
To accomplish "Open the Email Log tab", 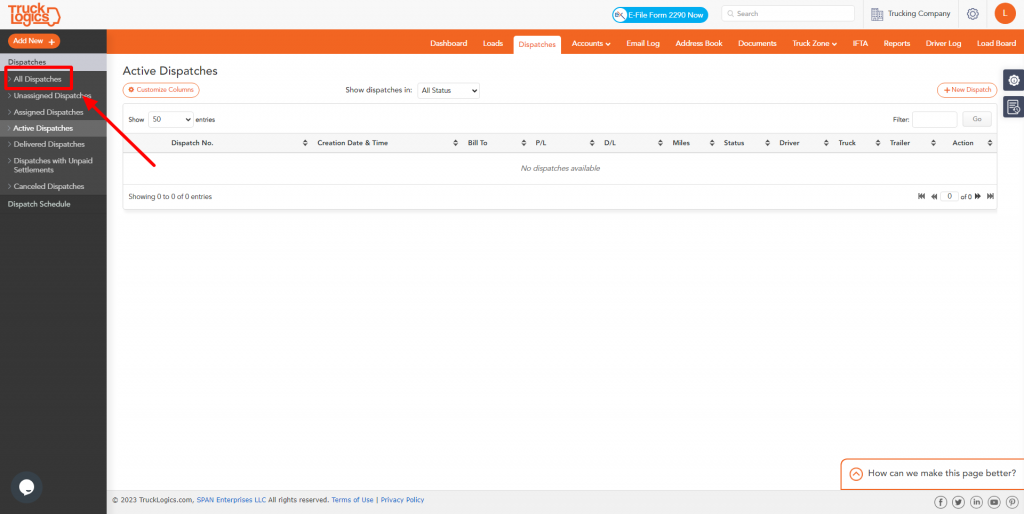I will (643, 44).
